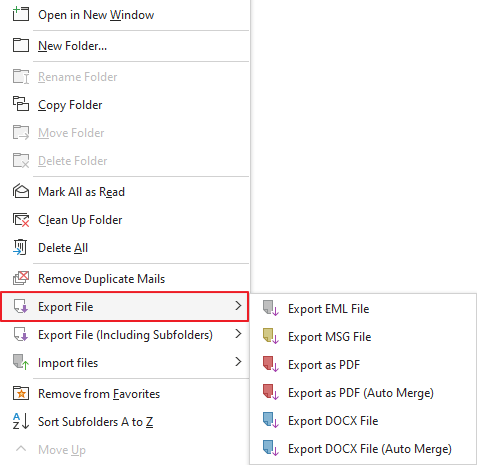Click the red Export as PDF icon
477x465 pixels.
click(270, 364)
